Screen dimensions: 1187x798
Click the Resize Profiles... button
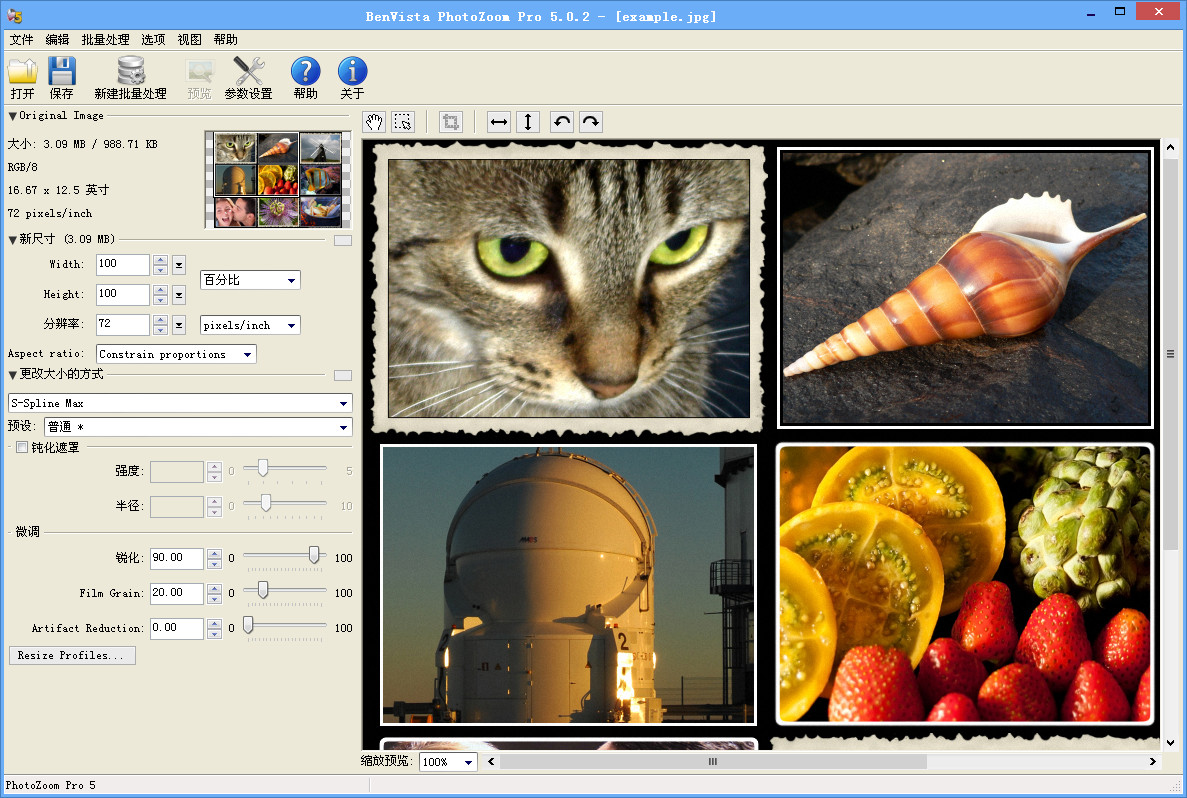pyautogui.click(x=72, y=656)
